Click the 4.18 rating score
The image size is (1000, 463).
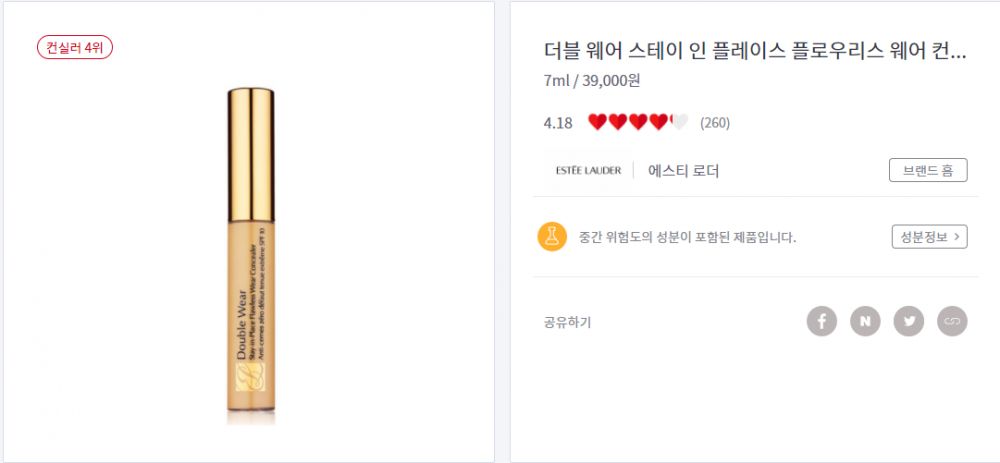[x=558, y=123]
